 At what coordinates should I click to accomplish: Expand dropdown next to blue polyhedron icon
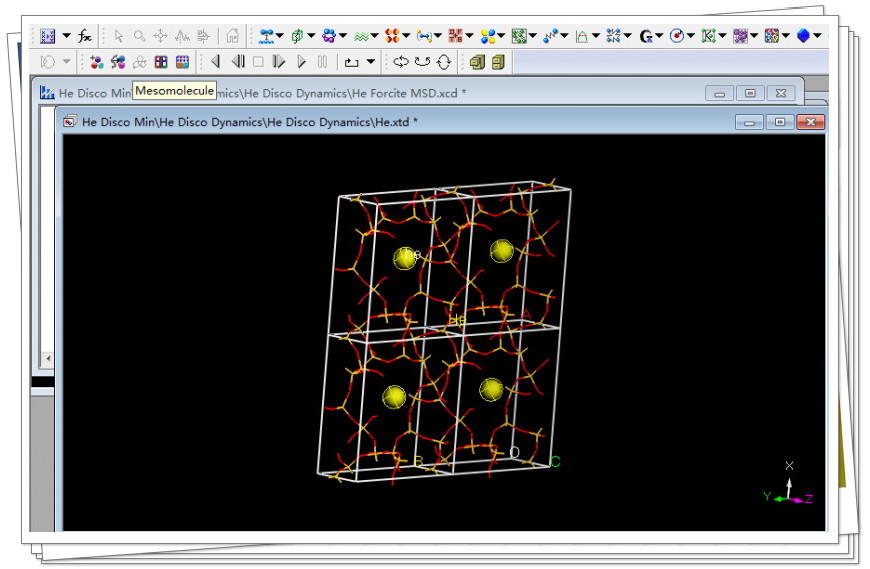[817, 35]
